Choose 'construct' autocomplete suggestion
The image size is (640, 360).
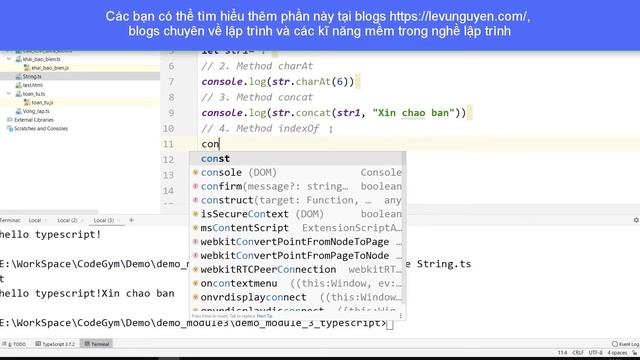coord(297,200)
